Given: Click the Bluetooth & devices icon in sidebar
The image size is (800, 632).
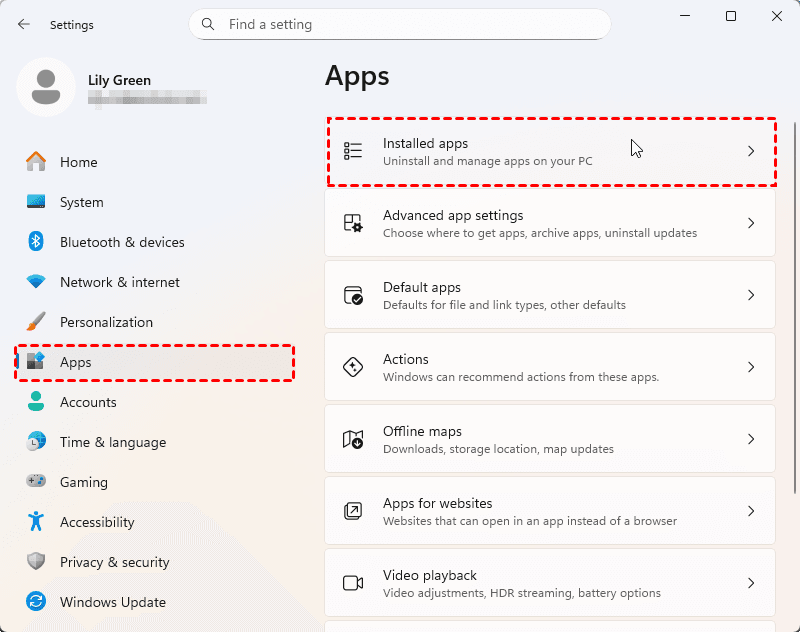Looking at the screenshot, I should (x=36, y=242).
